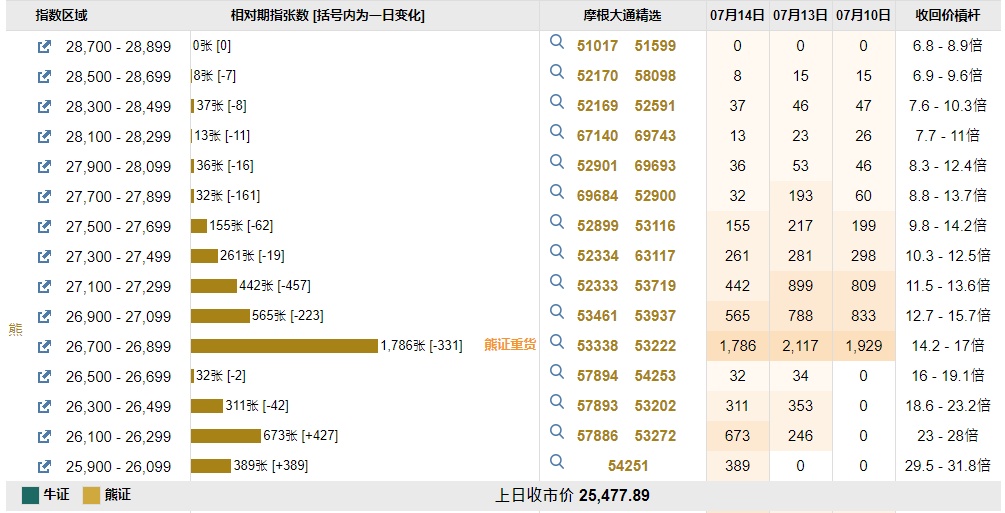Open external link icon for 26,700 - 26,899

coord(44,346)
